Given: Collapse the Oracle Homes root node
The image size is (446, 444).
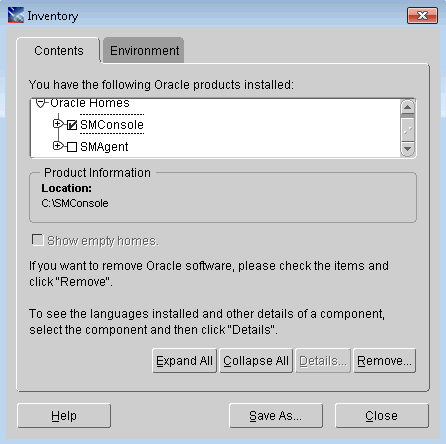Looking at the screenshot, I should pyautogui.click(x=40, y=103).
